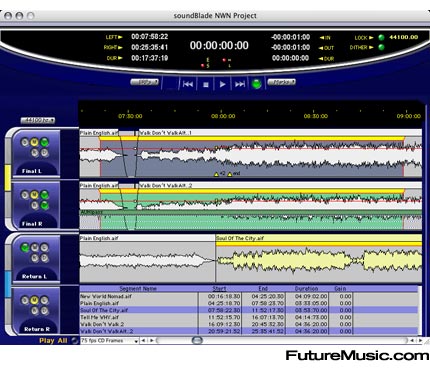430x370 pixels.
Task: Stop playback in the transport bar
Action: pyautogui.click(x=206, y=84)
